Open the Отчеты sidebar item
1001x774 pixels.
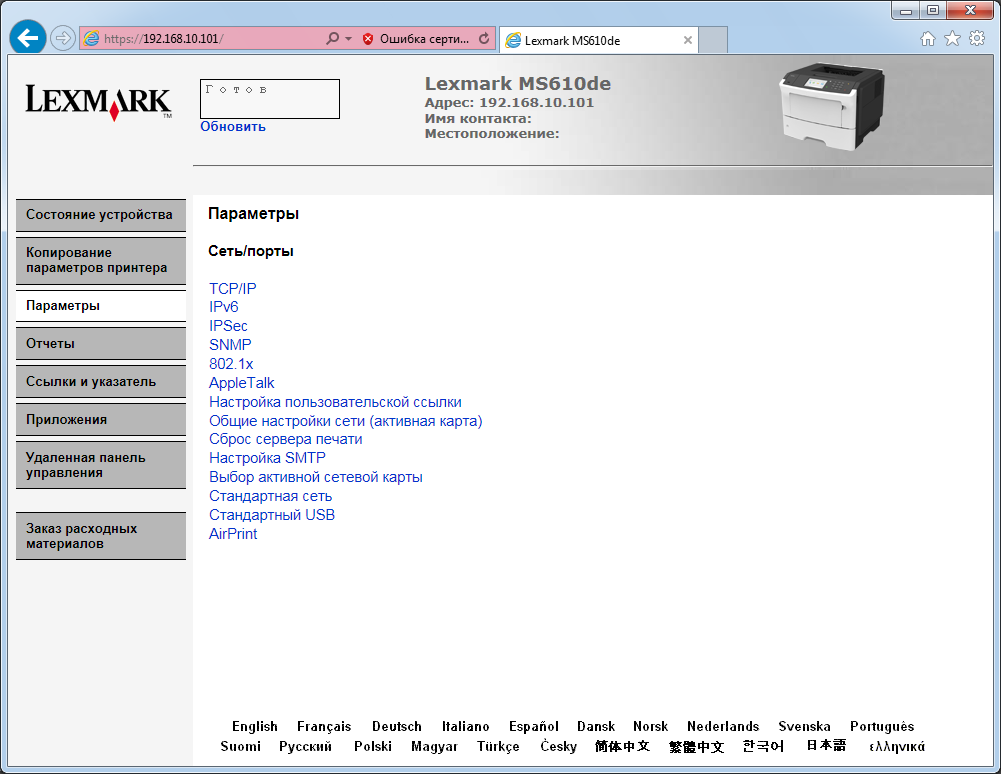click(x=101, y=344)
